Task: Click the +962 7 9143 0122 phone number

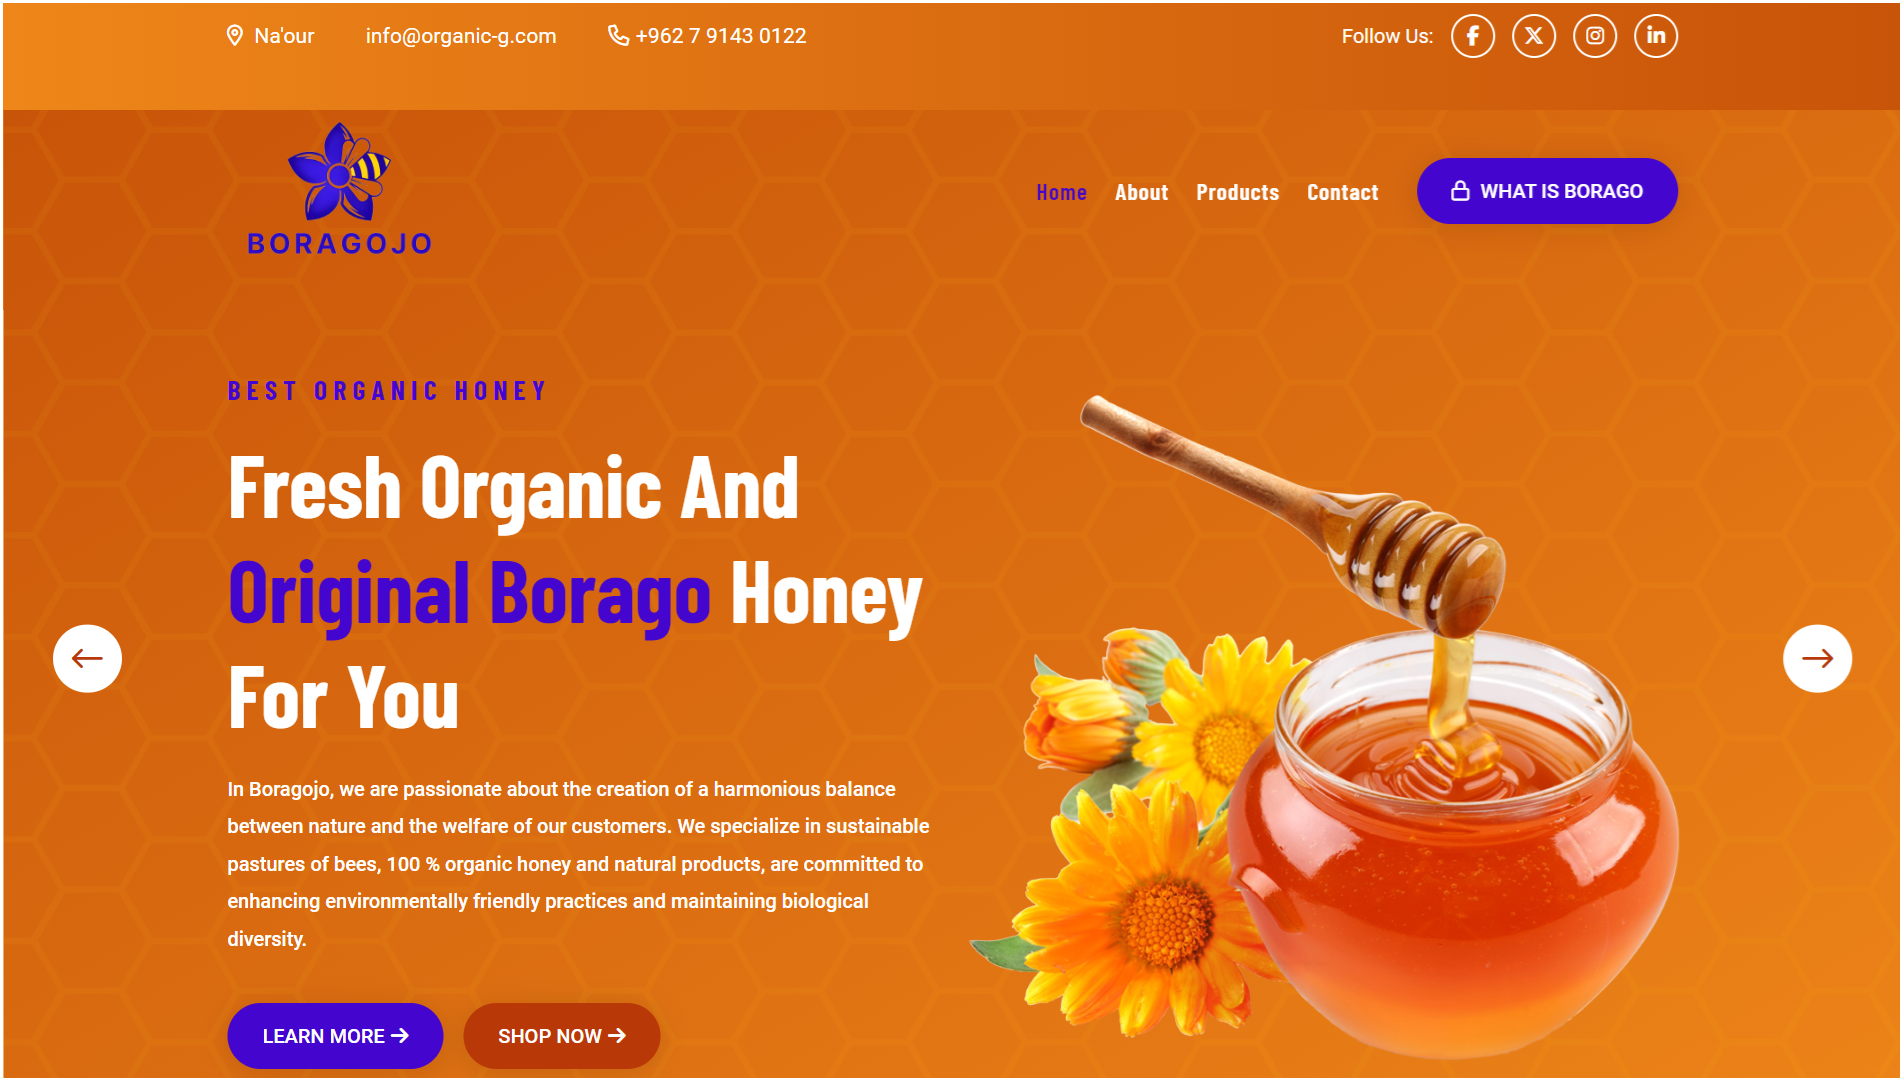Action: coord(720,36)
